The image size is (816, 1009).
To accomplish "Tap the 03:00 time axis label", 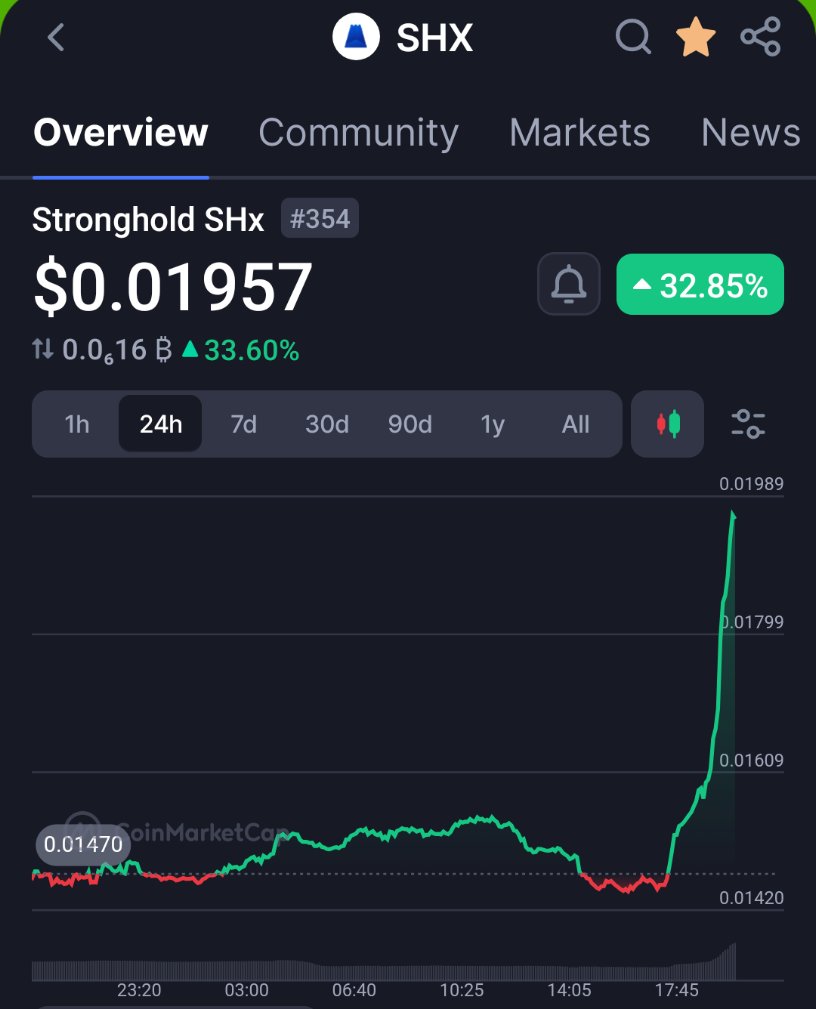I will (246, 990).
